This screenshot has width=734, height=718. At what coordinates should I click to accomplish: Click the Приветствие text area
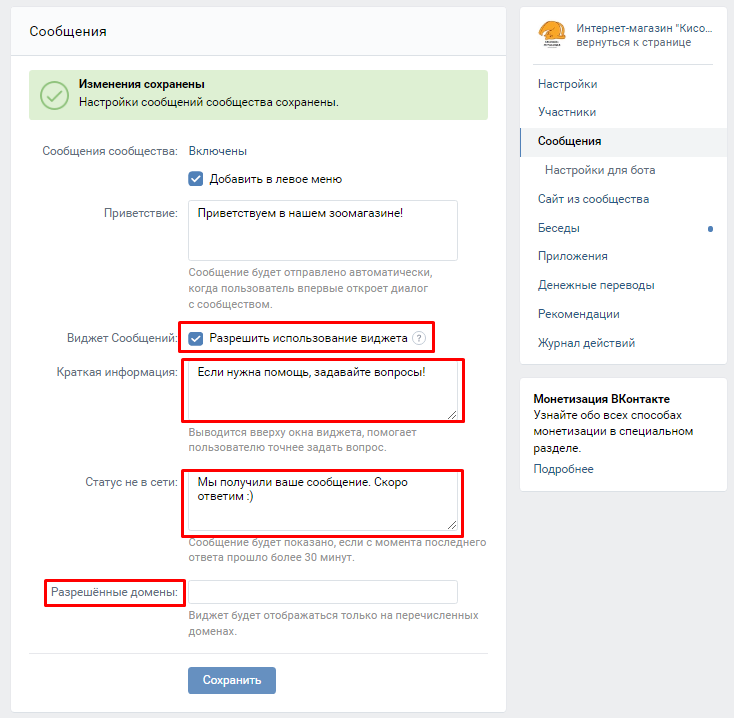(x=322, y=230)
